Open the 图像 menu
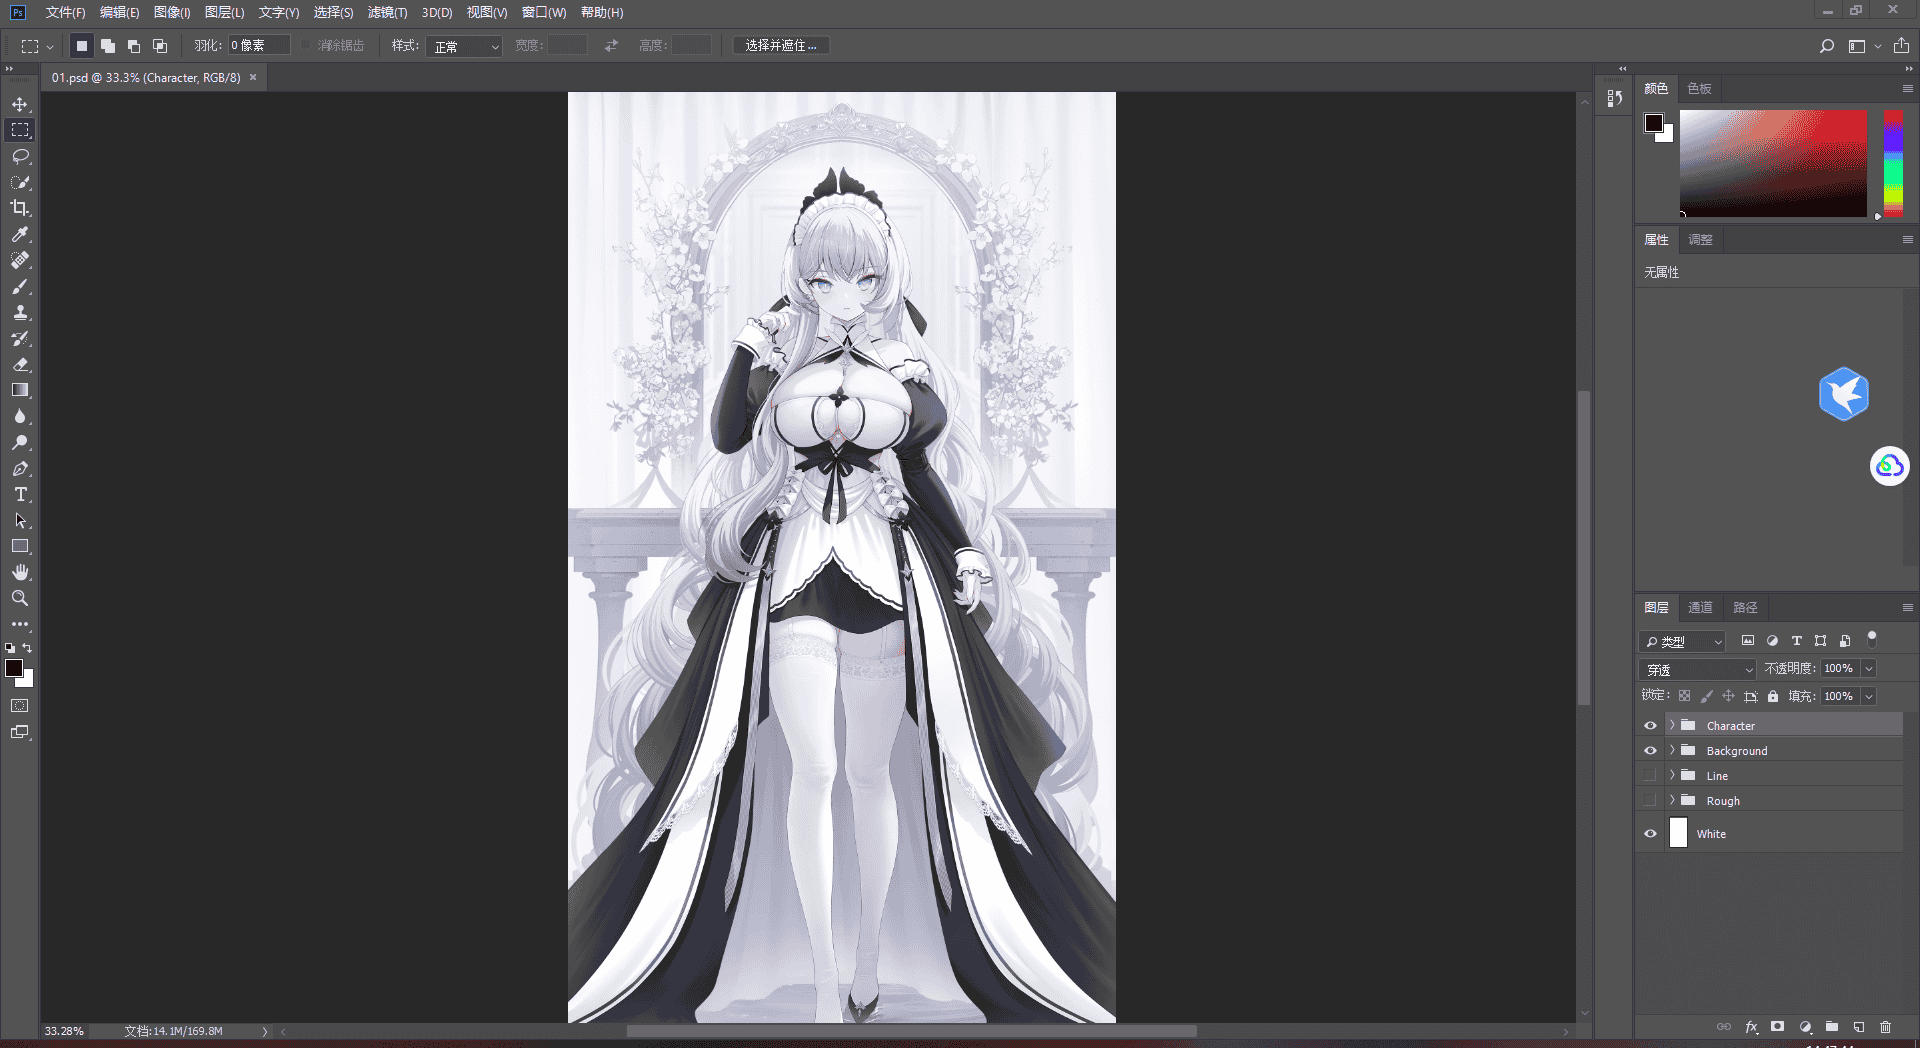This screenshot has height=1048, width=1920. (172, 12)
